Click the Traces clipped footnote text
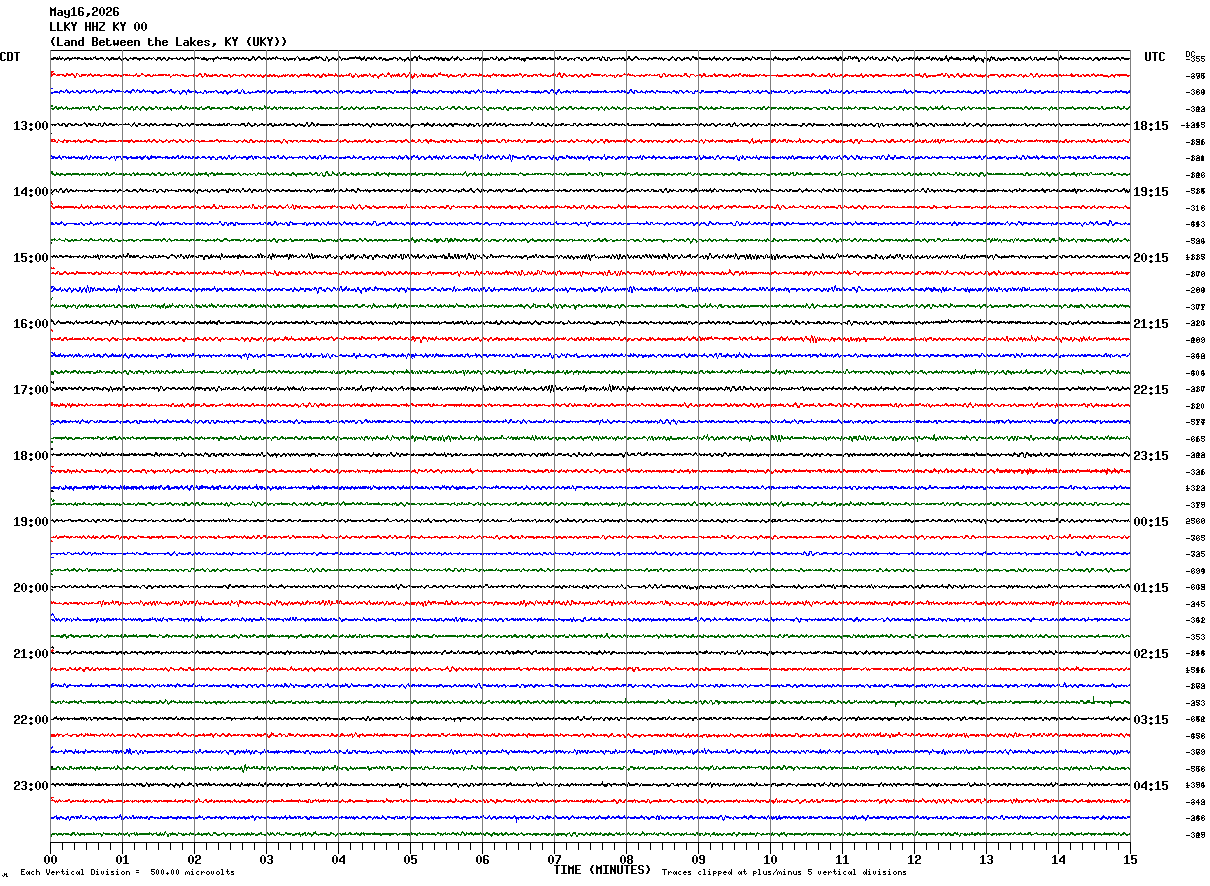Screen dimensions: 1210x886 point(784,873)
